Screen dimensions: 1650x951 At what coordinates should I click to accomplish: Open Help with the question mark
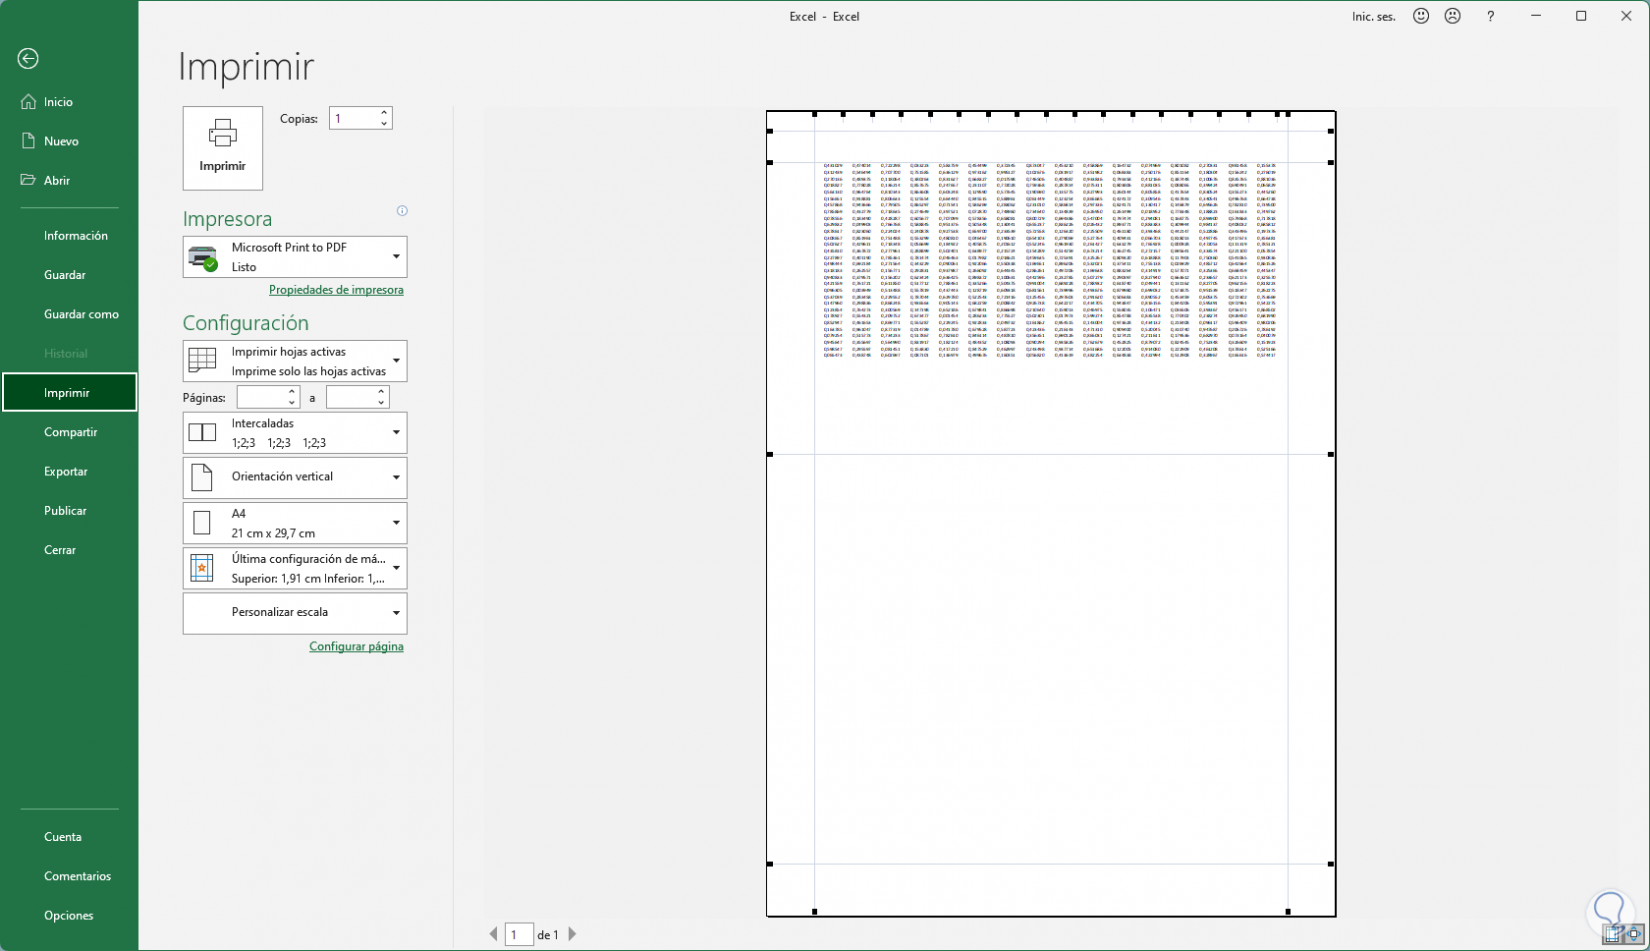tap(1490, 16)
